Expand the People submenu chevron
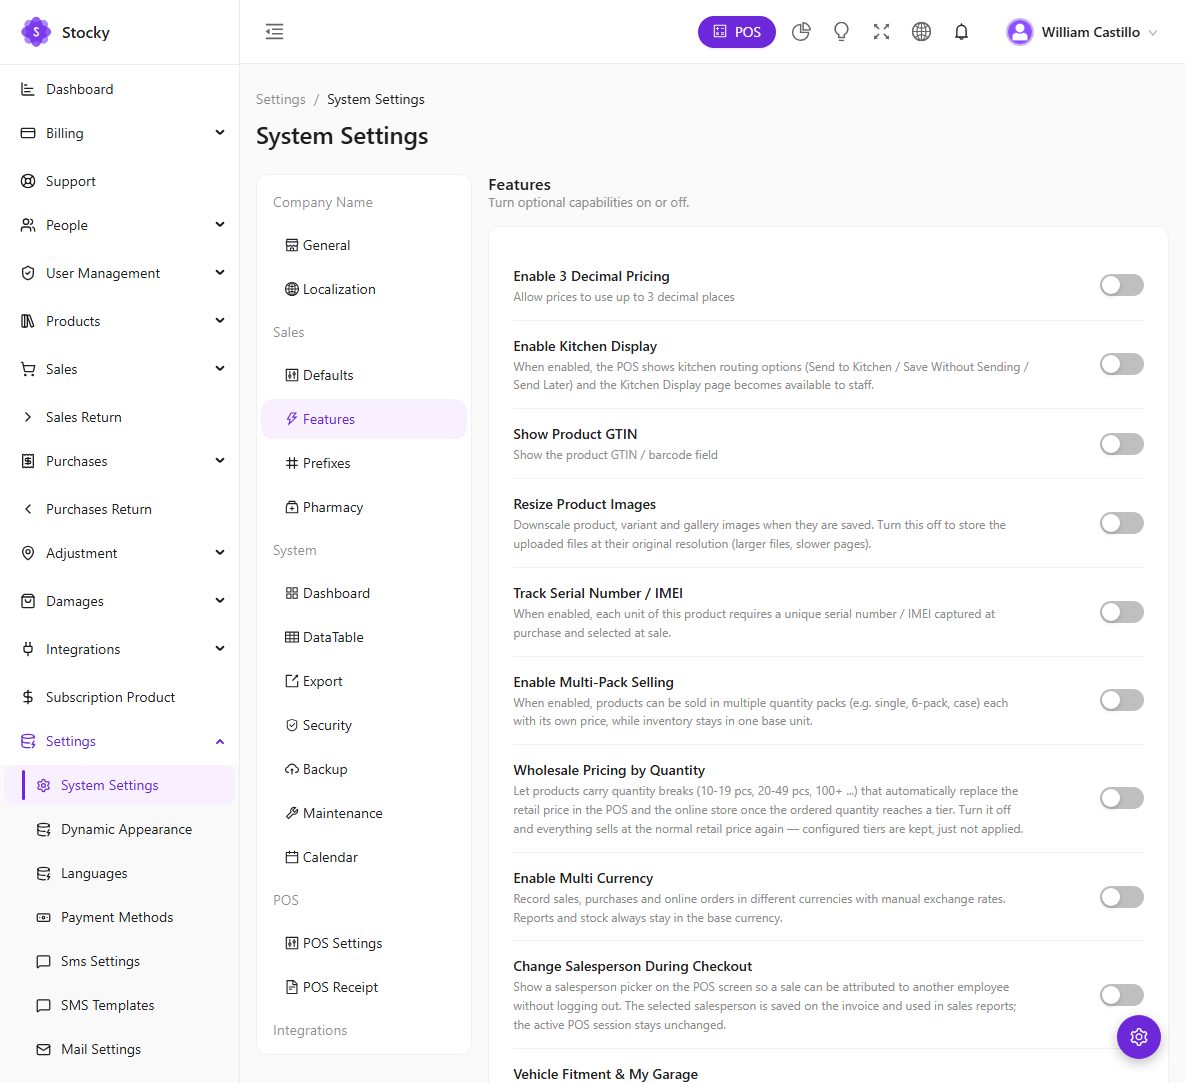 pos(220,224)
